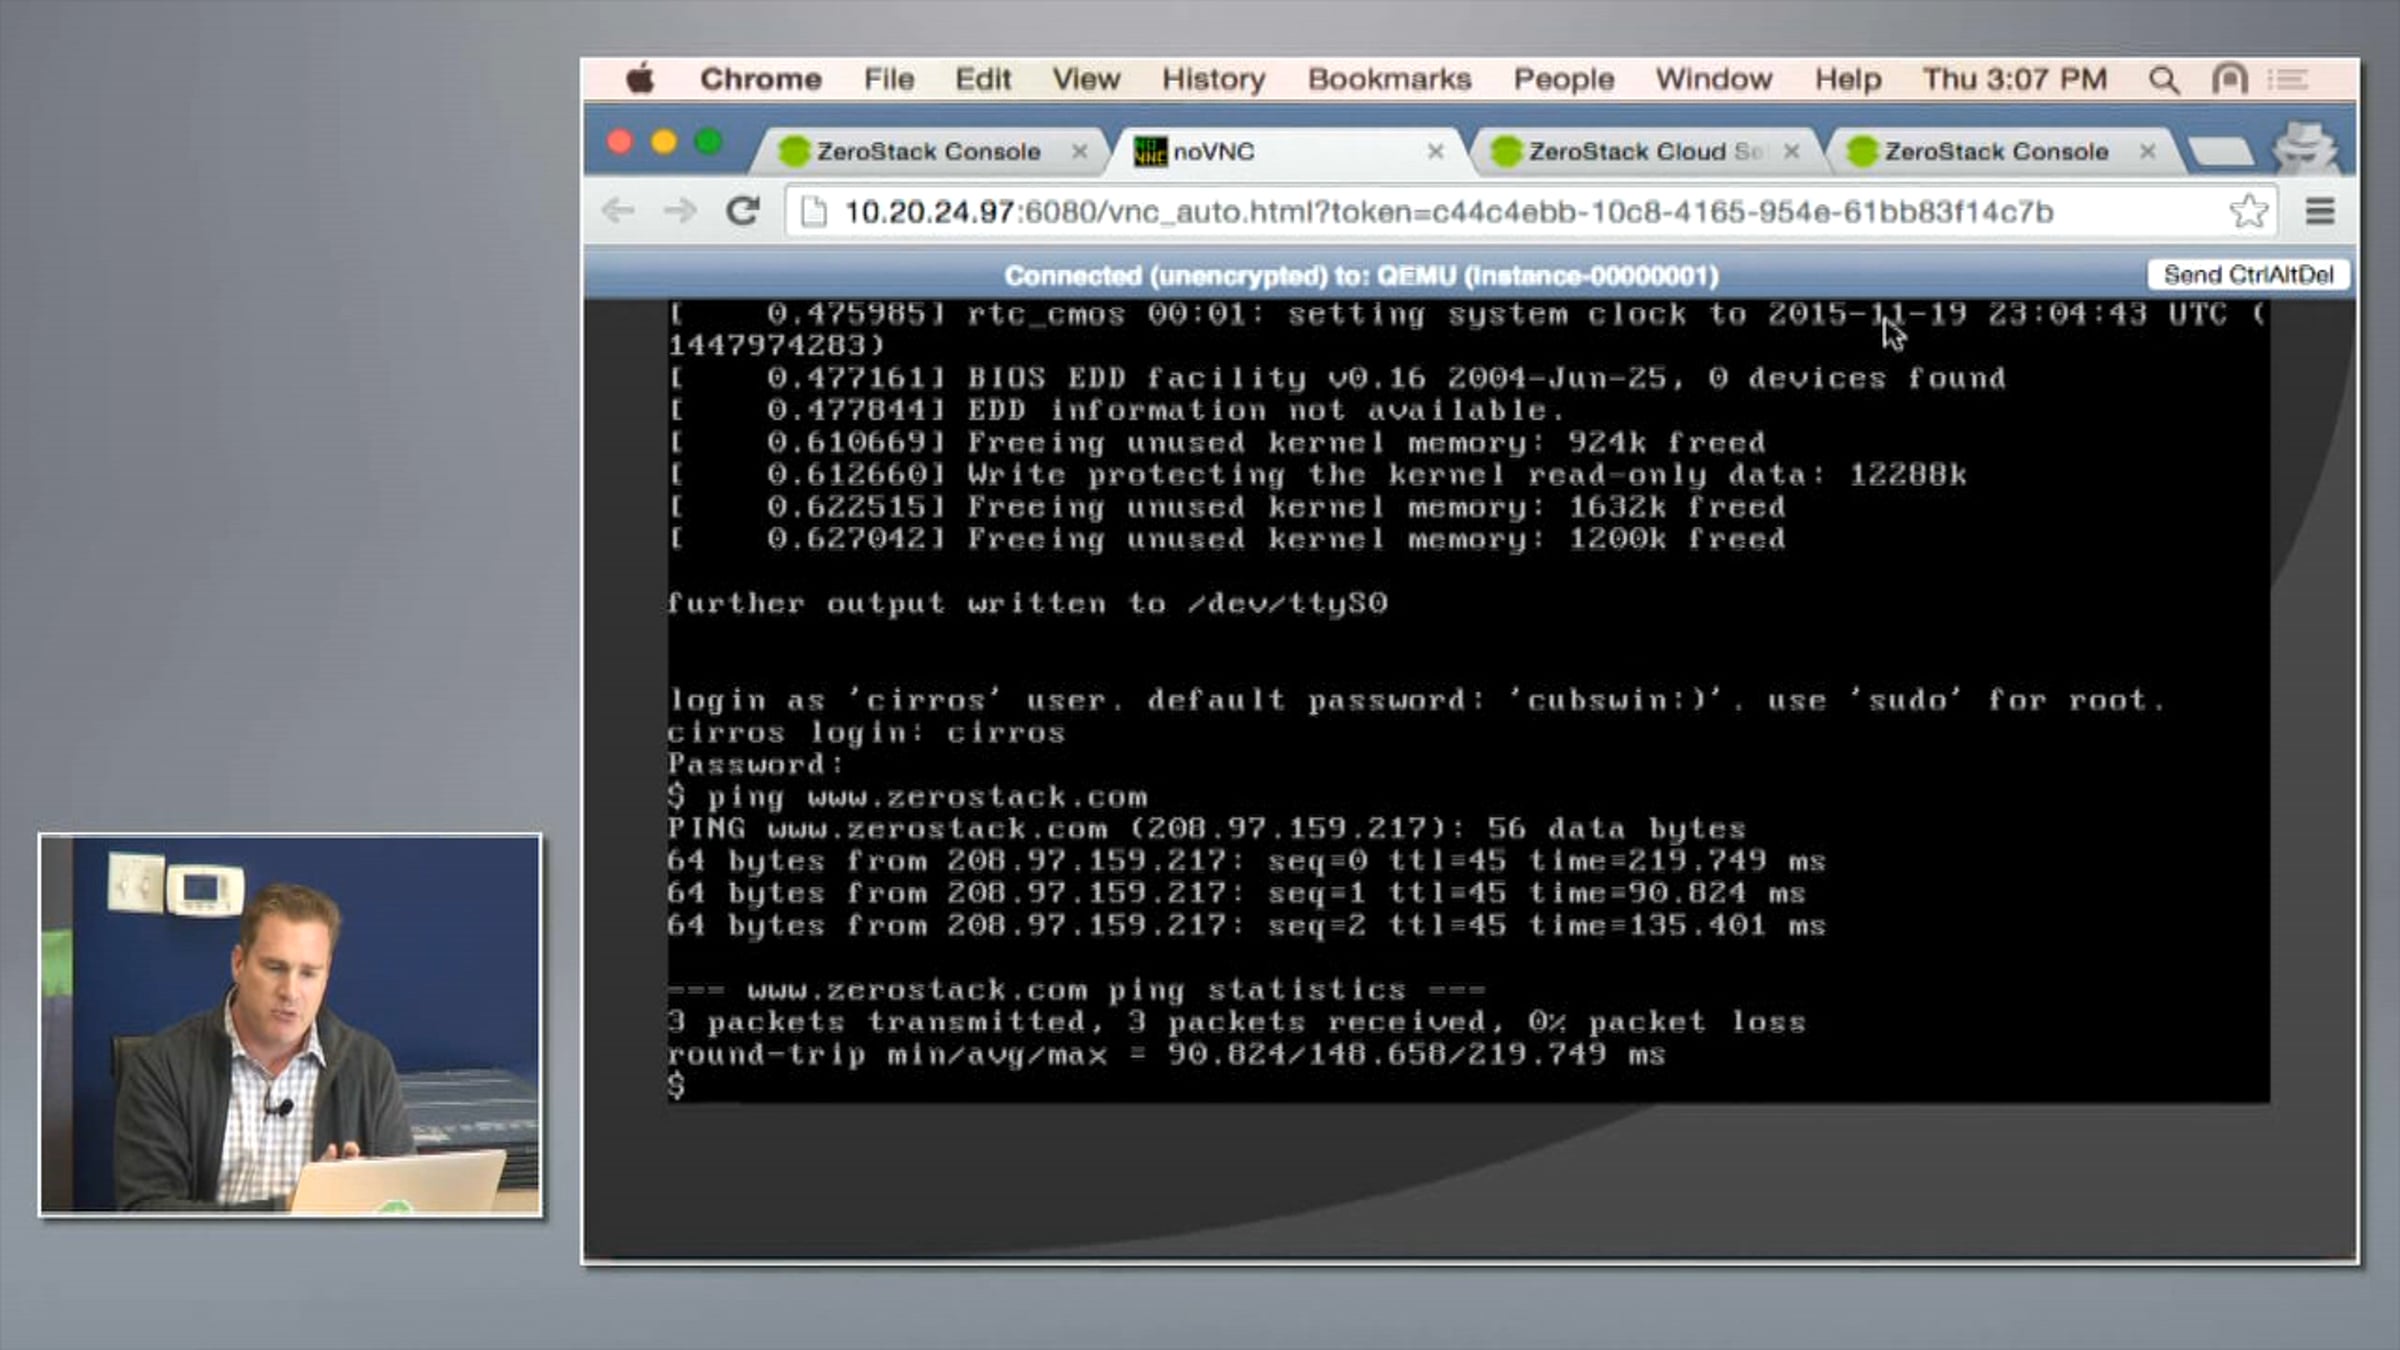This screenshot has width=2400, height=1350.
Task: Click the page icon in the address bar
Action: click(x=814, y=212)
